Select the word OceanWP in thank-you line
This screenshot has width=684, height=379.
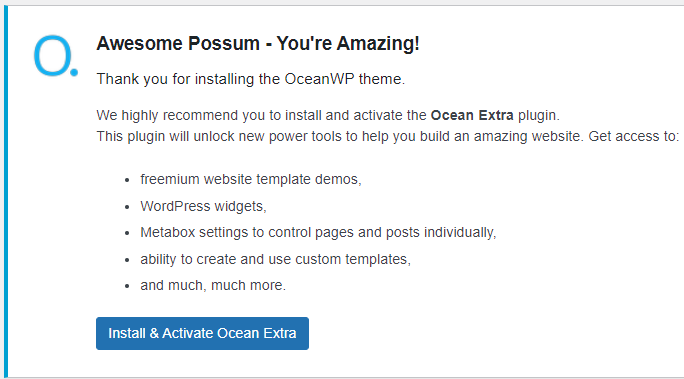(319, 79)
